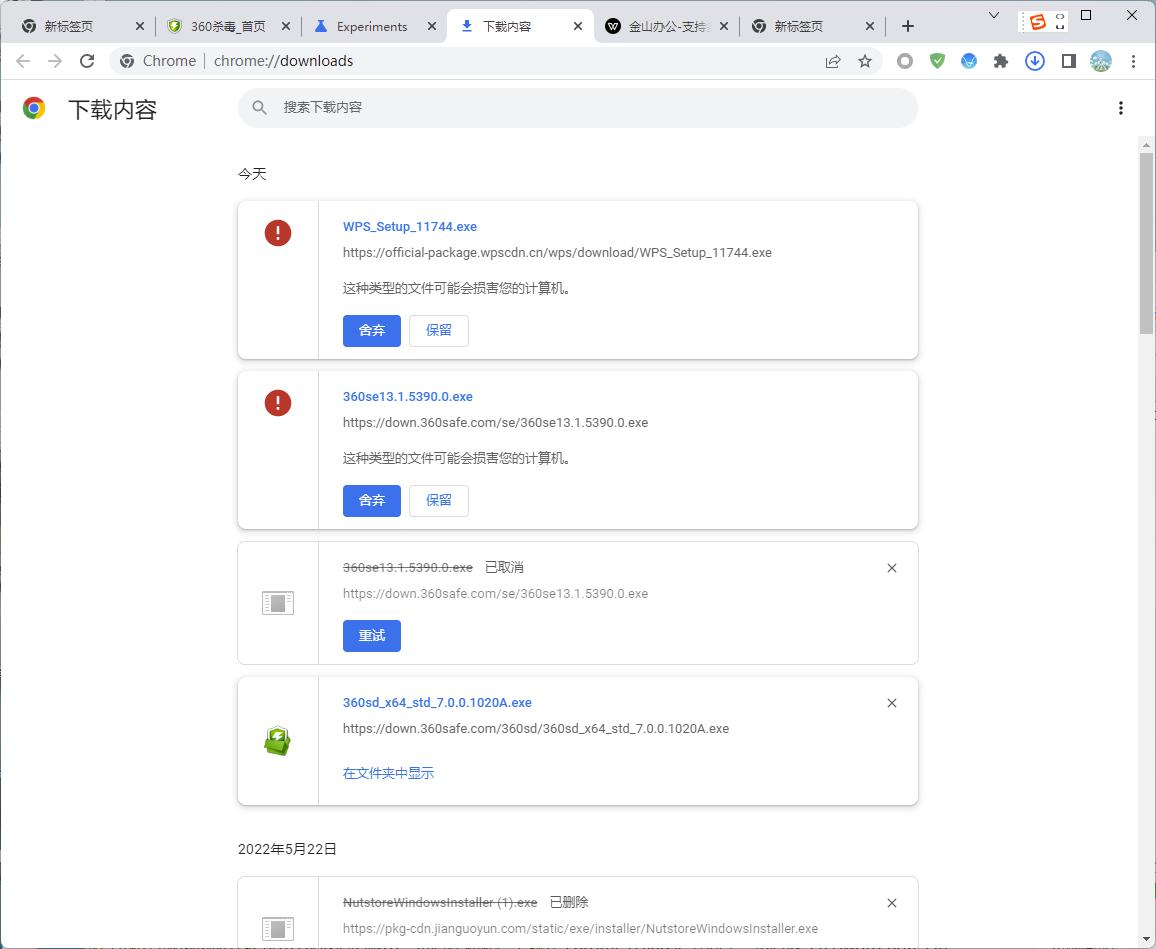Screen dimensions: 1156x949
Task: Switch to the Experiments tab
Action: coord(372,27)
